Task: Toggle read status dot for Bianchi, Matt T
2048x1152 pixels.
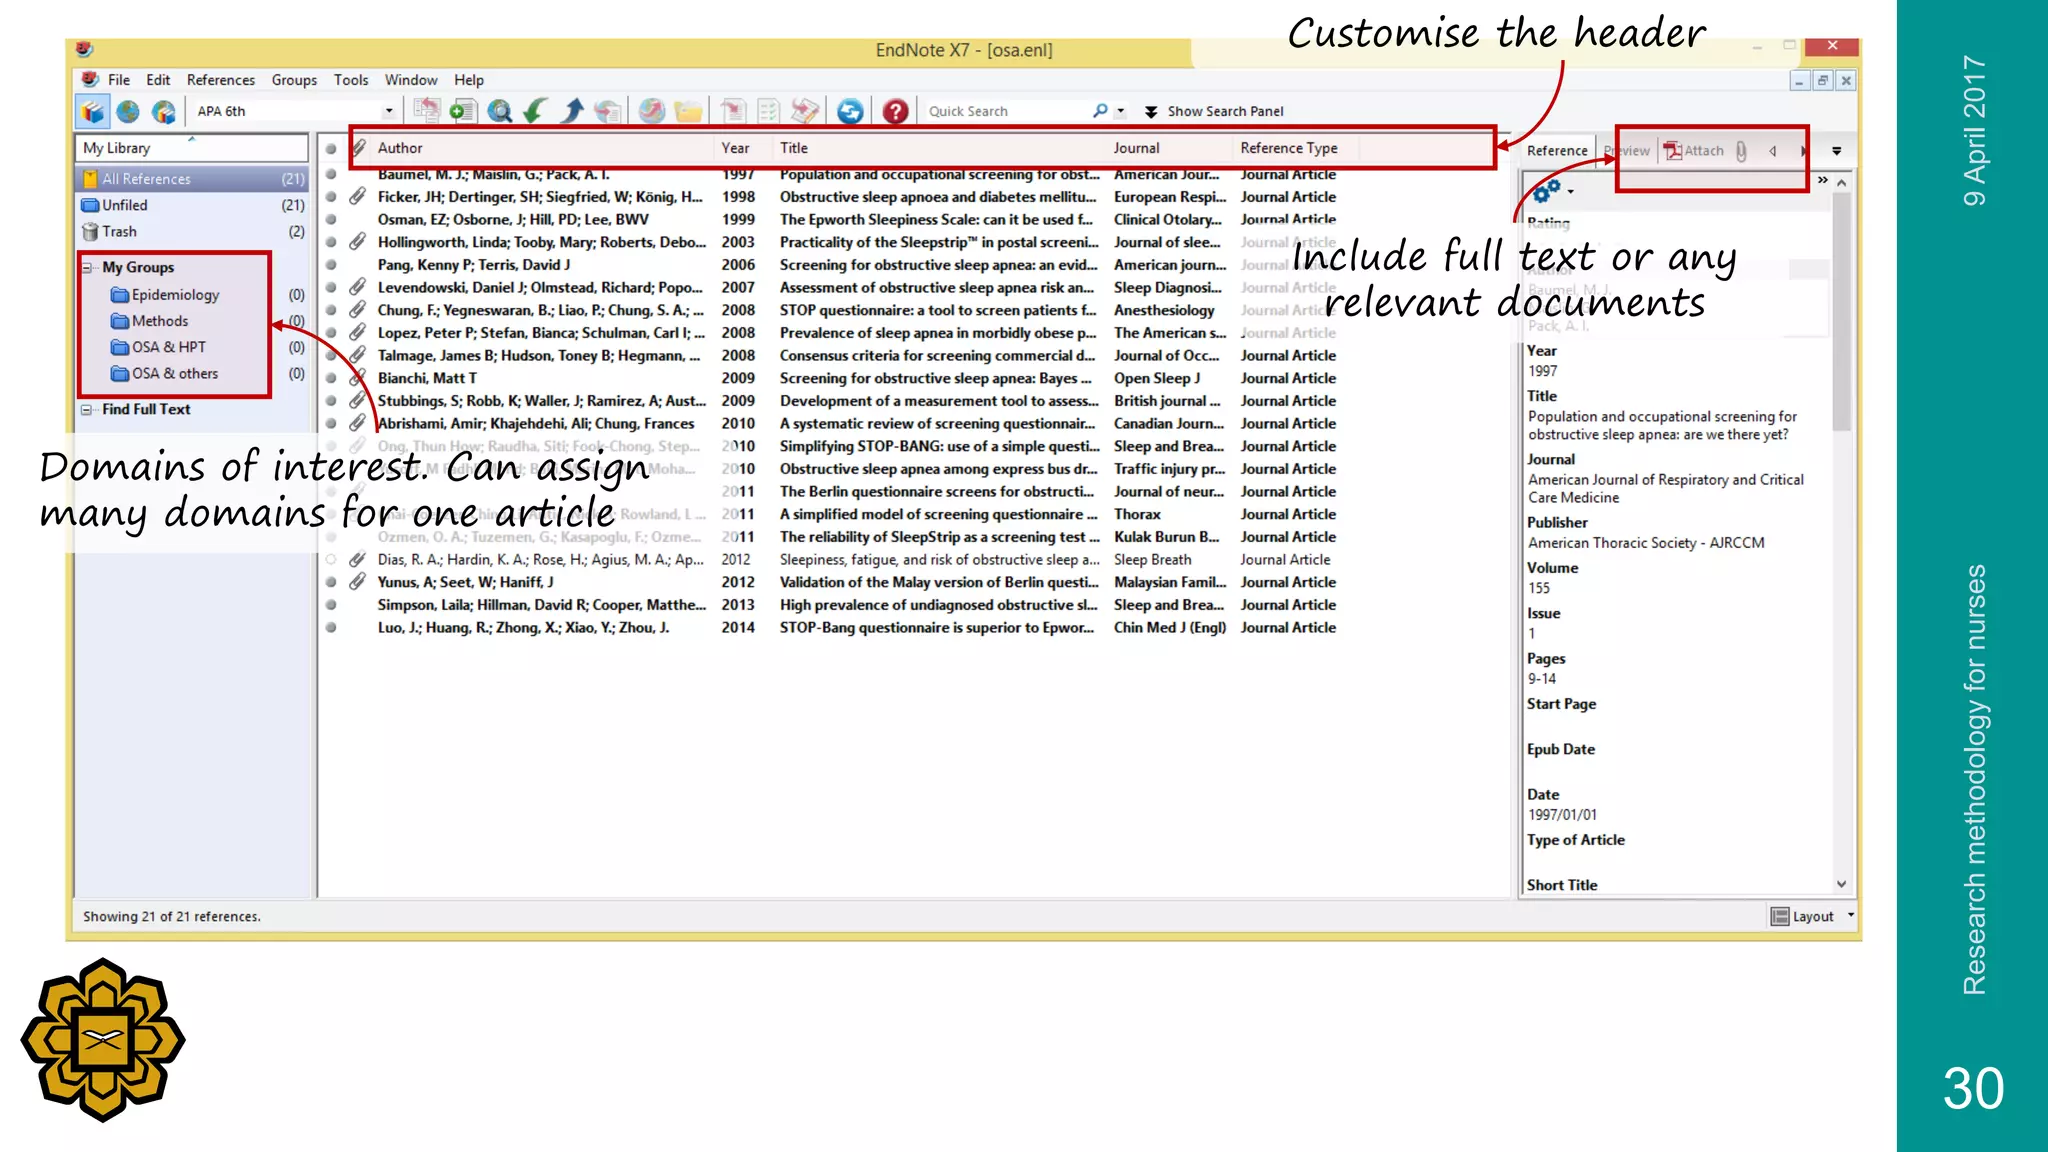Action: [331, 378]
